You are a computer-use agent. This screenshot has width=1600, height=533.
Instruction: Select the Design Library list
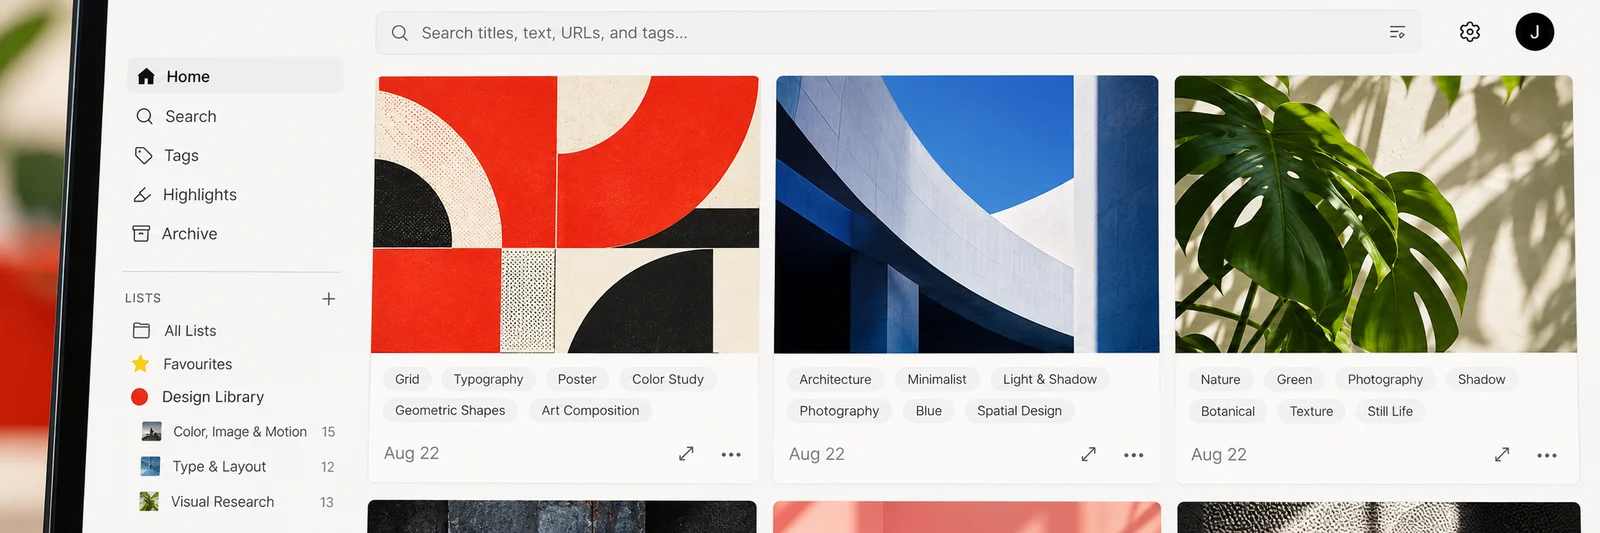click(213, 397)
